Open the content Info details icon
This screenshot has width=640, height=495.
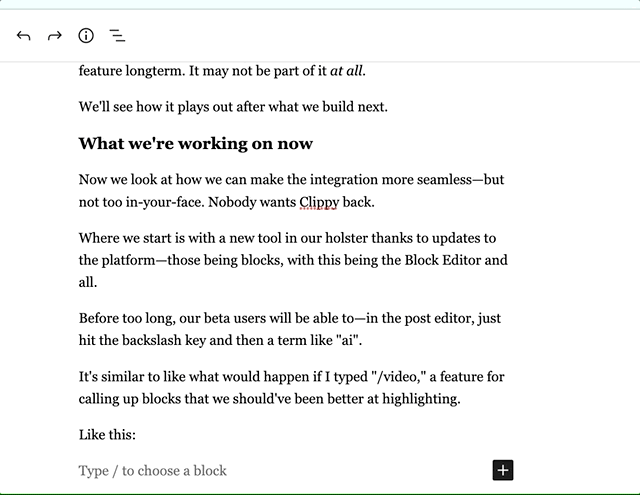(x=86, y=36)
